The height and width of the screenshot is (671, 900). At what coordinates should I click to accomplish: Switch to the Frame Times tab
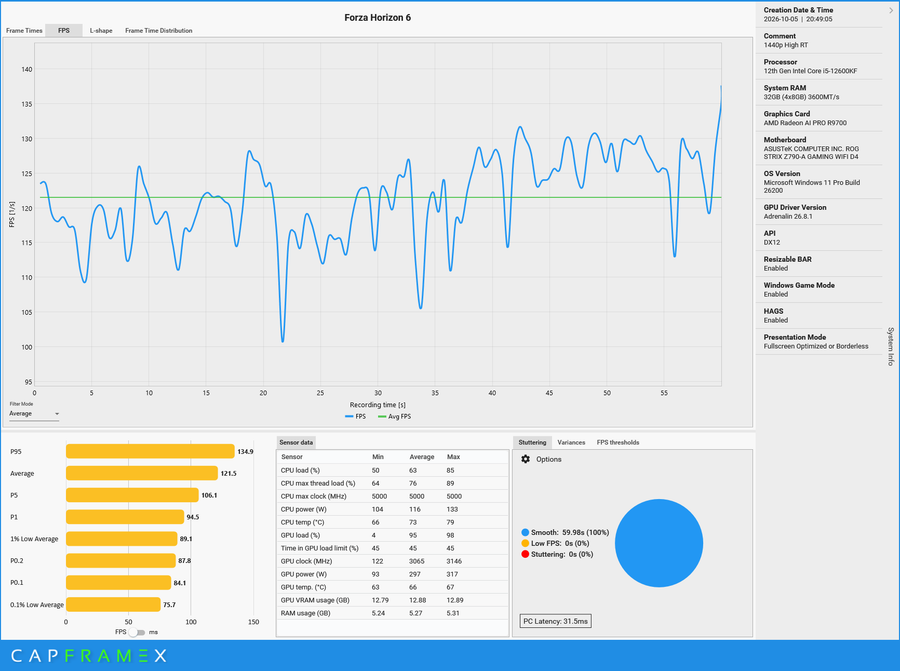pyautogui.click(x=24, y=30)
